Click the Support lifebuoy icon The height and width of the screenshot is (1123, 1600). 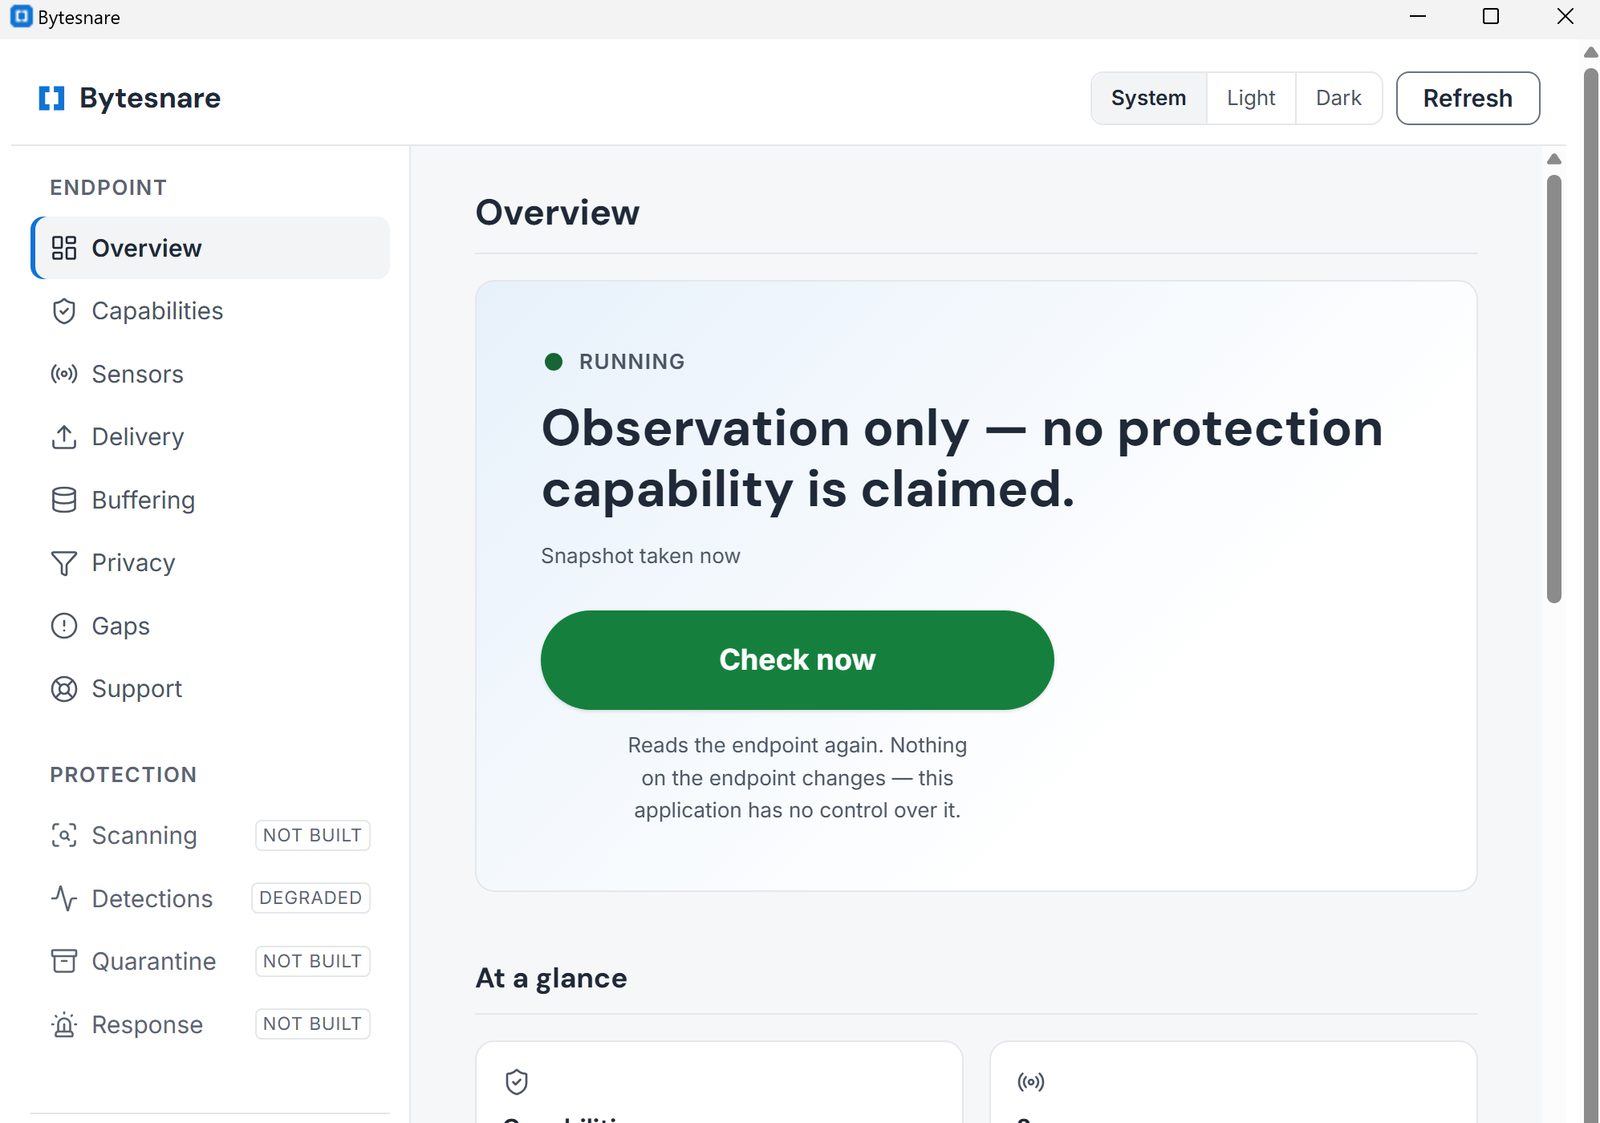pyautogui.click(x=64, y=689)
